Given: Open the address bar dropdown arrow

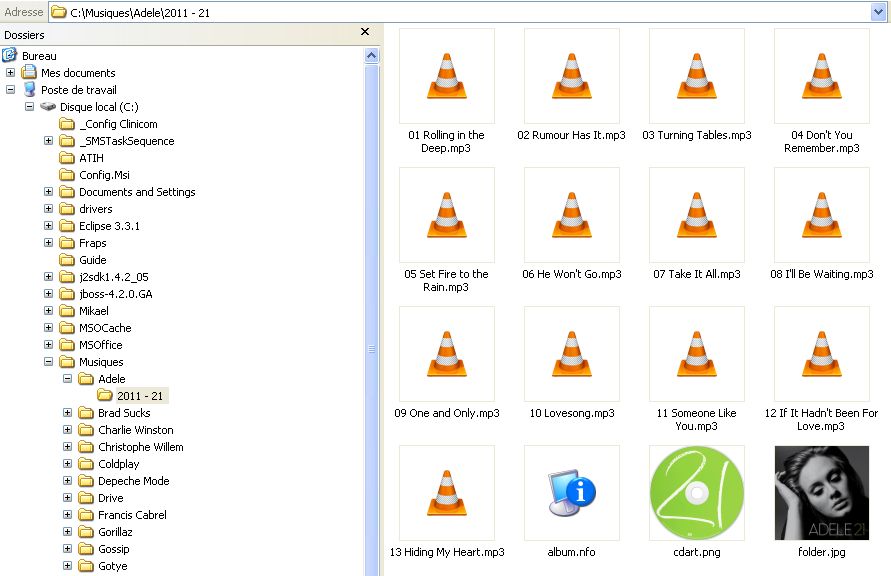Looking at the screenshot, I should tap(878, 12).
